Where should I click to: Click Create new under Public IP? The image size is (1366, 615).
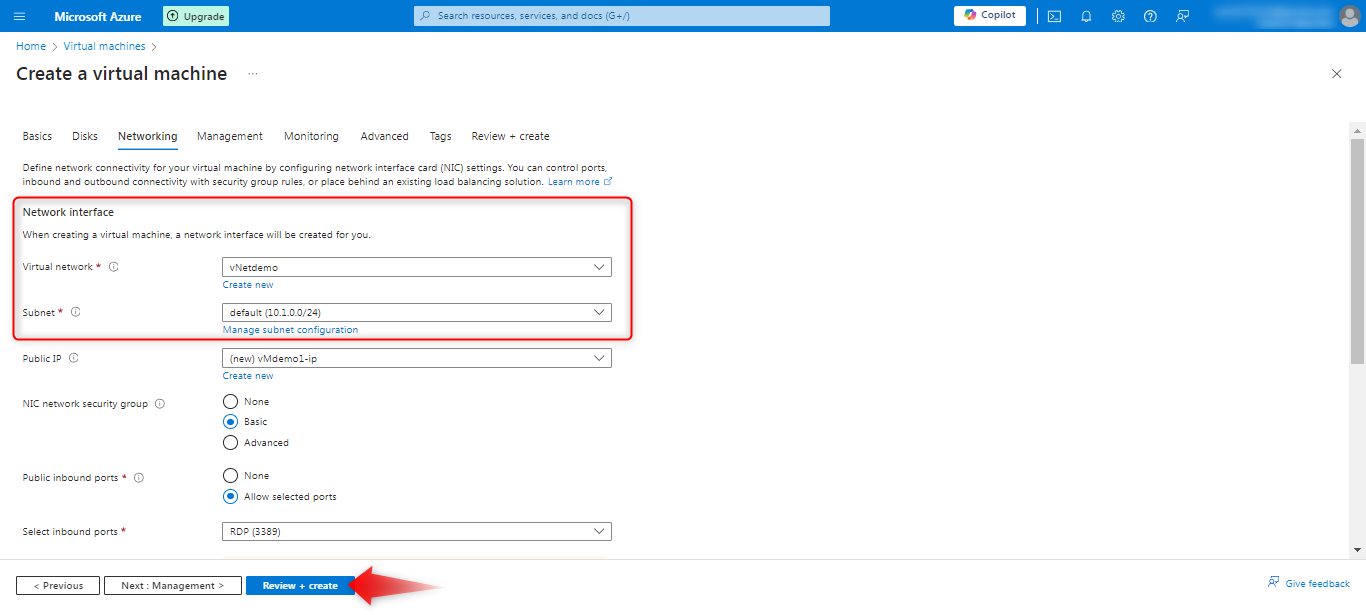248,376
